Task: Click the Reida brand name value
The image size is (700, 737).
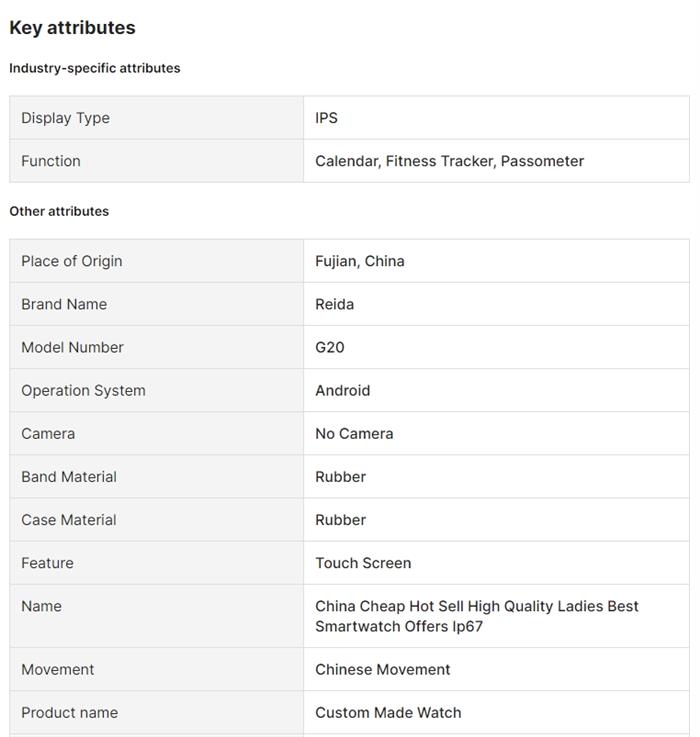Action: [x=334, y=304]
